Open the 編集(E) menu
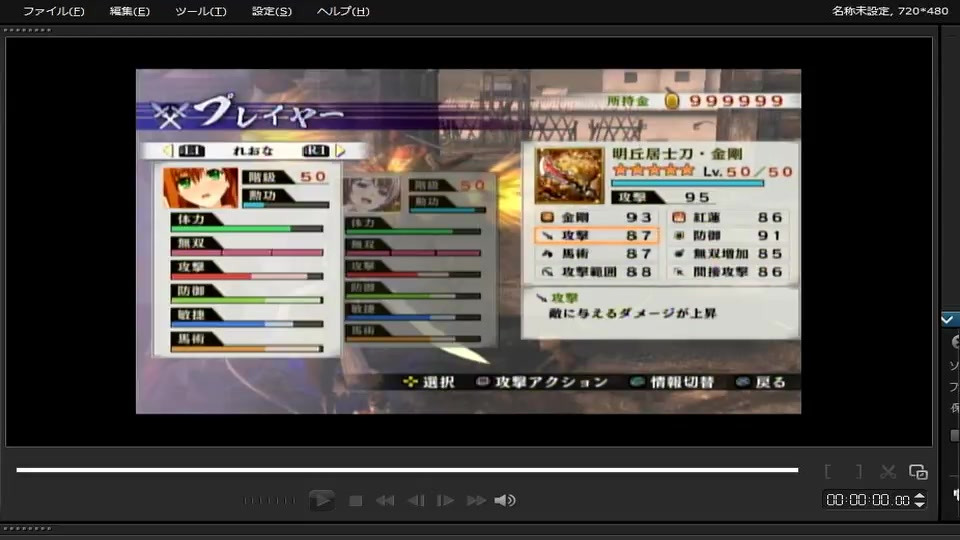 [129, 11]
